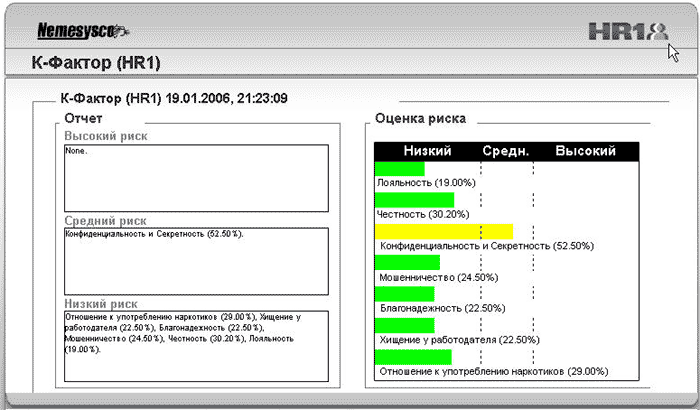Click the green Лояльность bar

[x=400, y=168]
